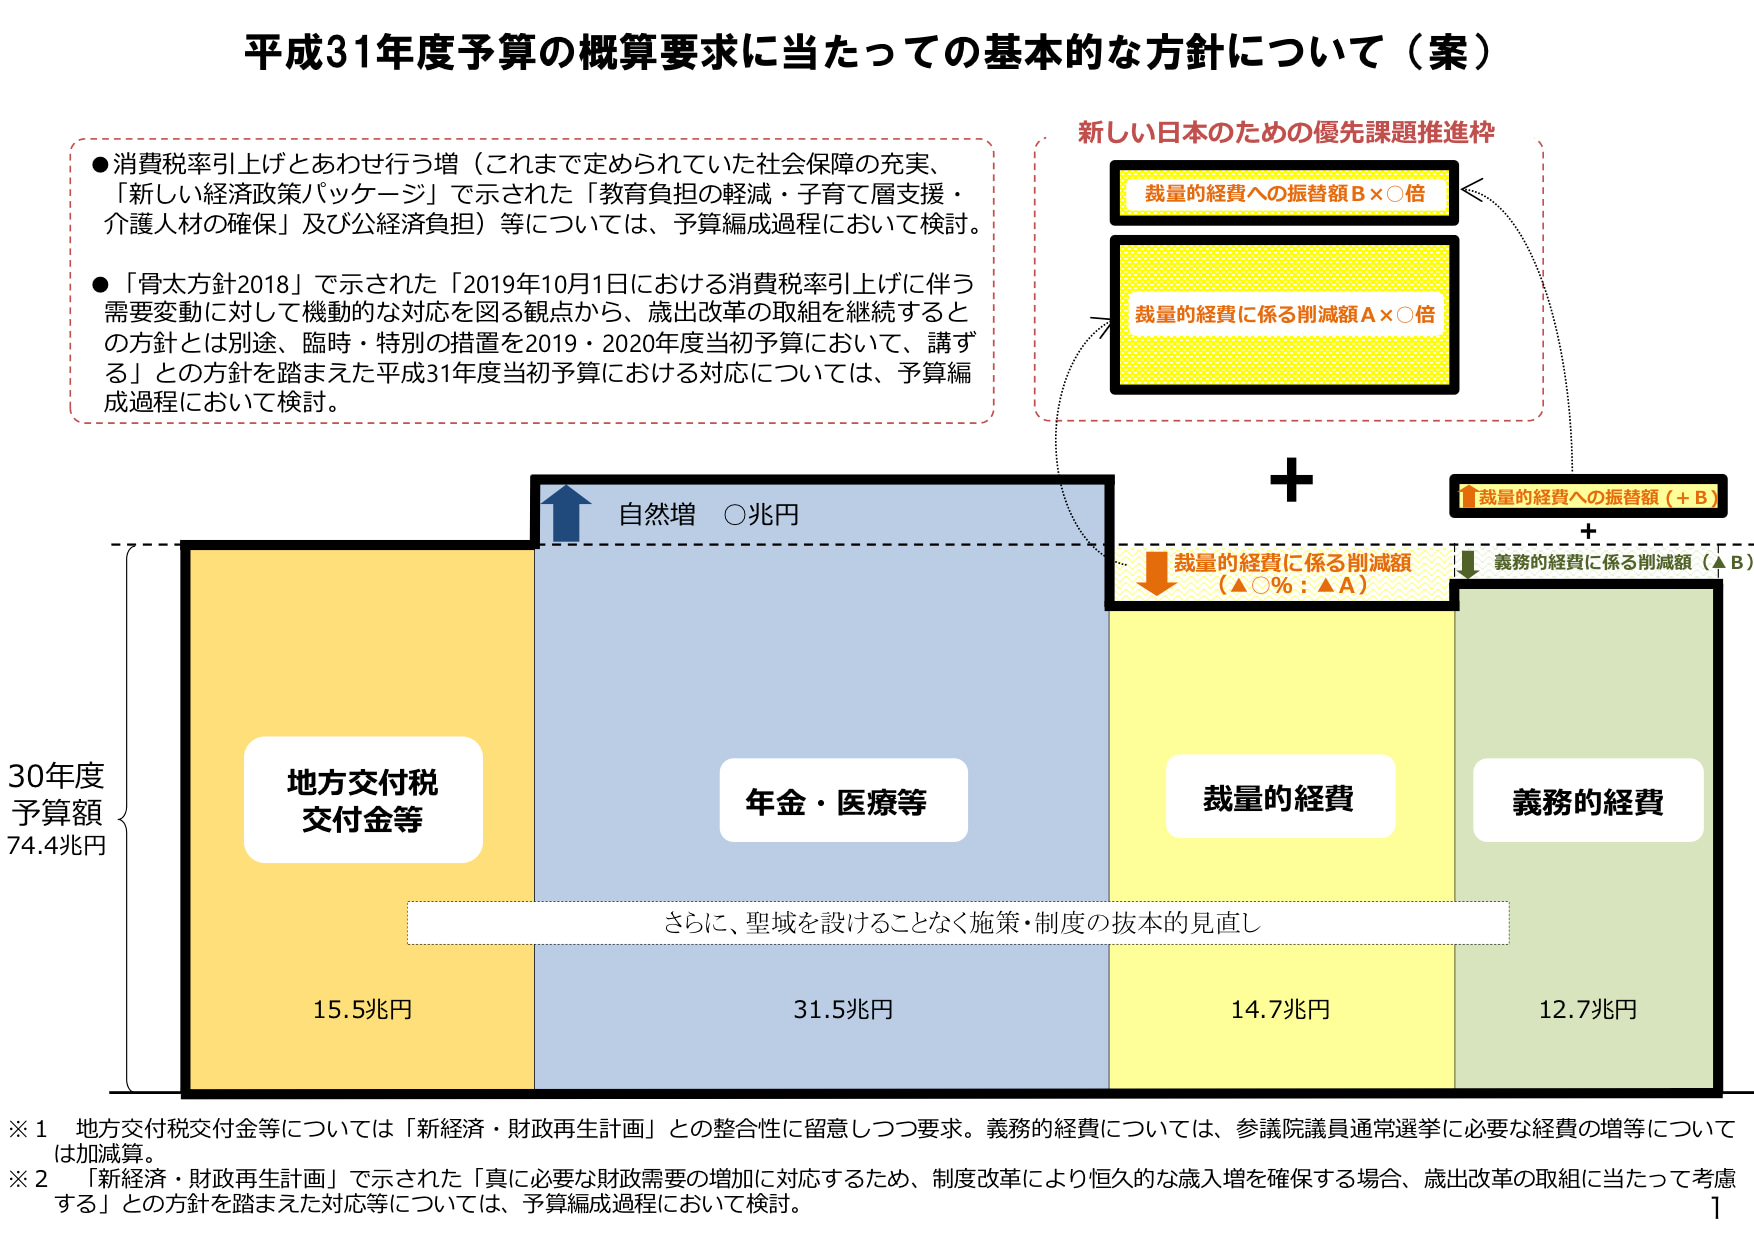The width and height of the screenshot is (1754, 1240).
Task: Click the blue up arrow beside 自然増
Action: coord(566,513)
